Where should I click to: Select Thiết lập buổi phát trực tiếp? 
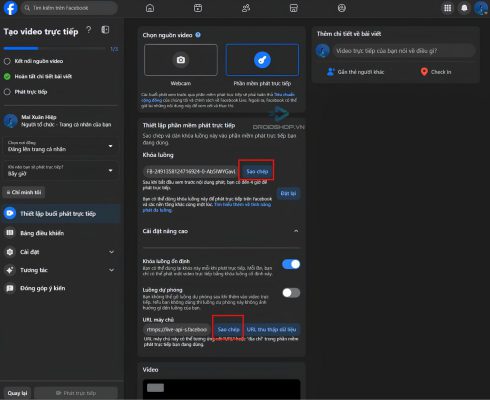(61, 214)
